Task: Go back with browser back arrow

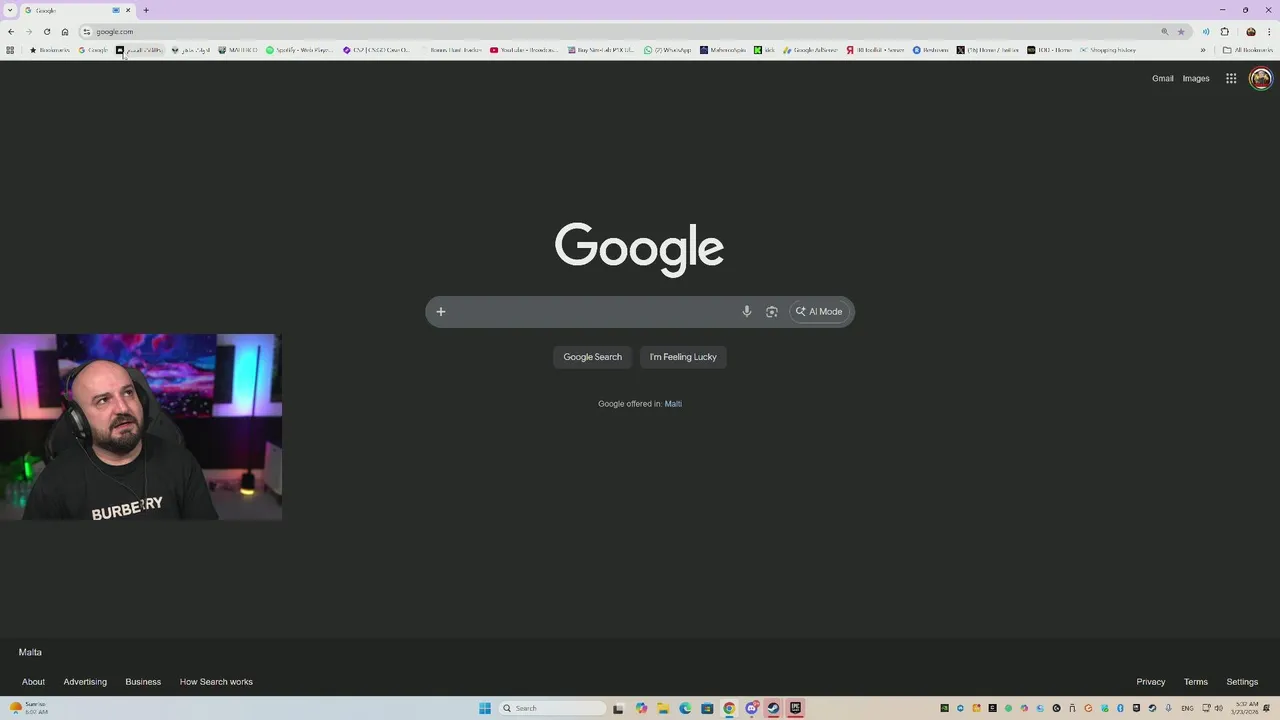Action: coord(11,32)
